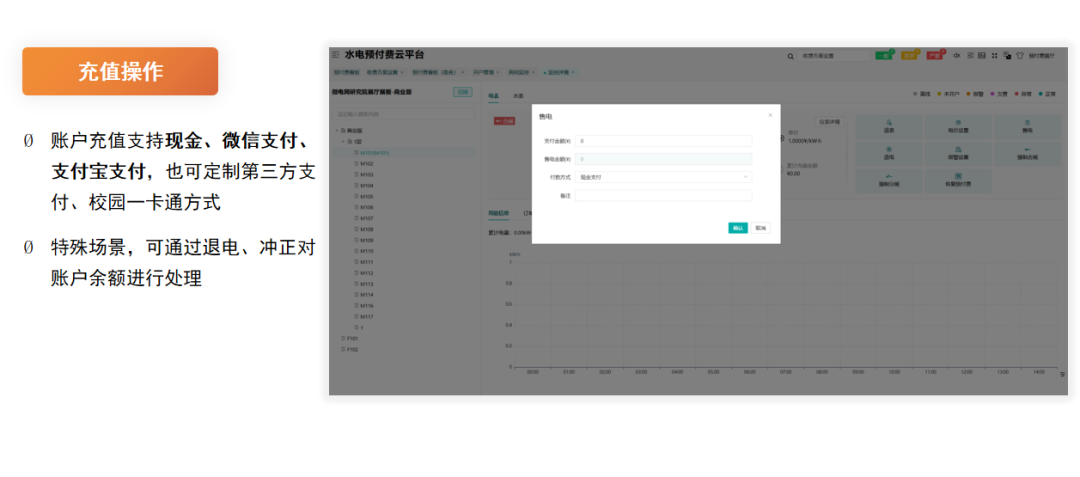Click the 支付金额 payment amount input field
Viewport: 1080px width, 477px height.
(x=663, y=141)
